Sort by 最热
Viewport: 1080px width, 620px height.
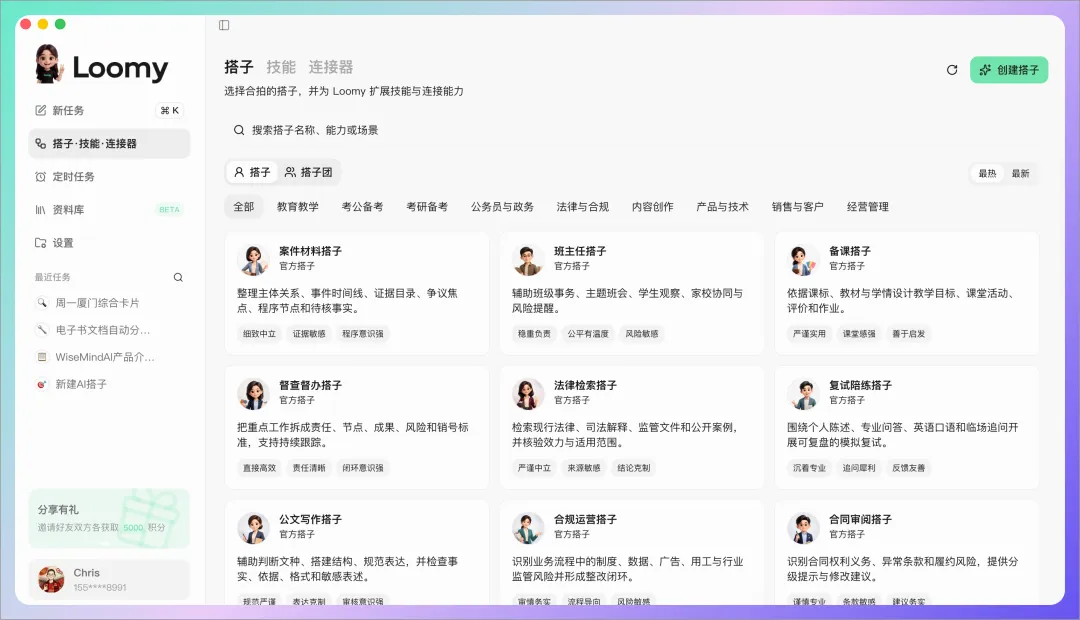pos(988,174)
